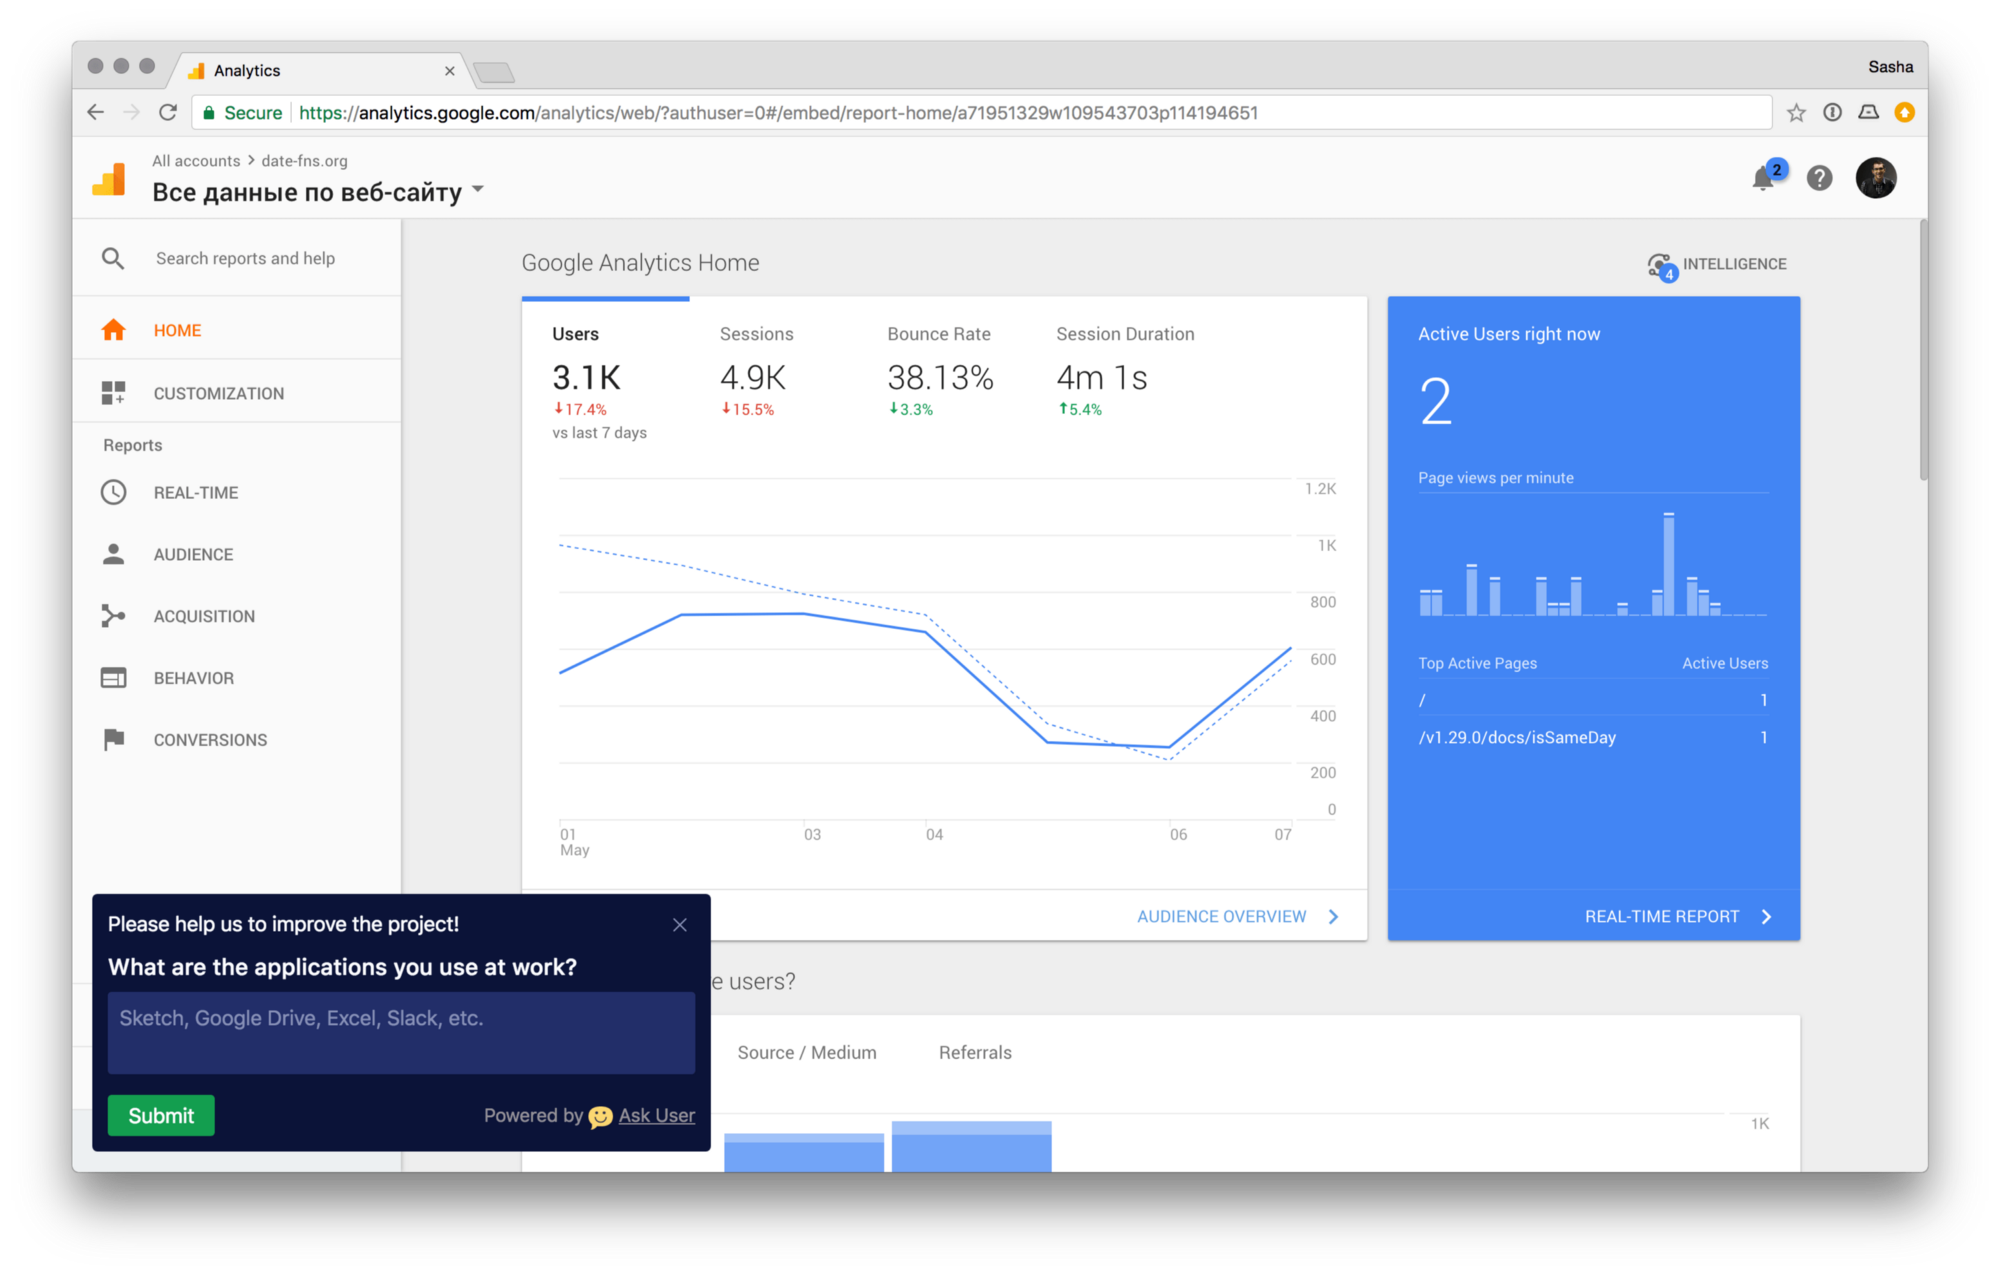Expand the Все данные по веб-сайту view dropdown

pos(478,190)
